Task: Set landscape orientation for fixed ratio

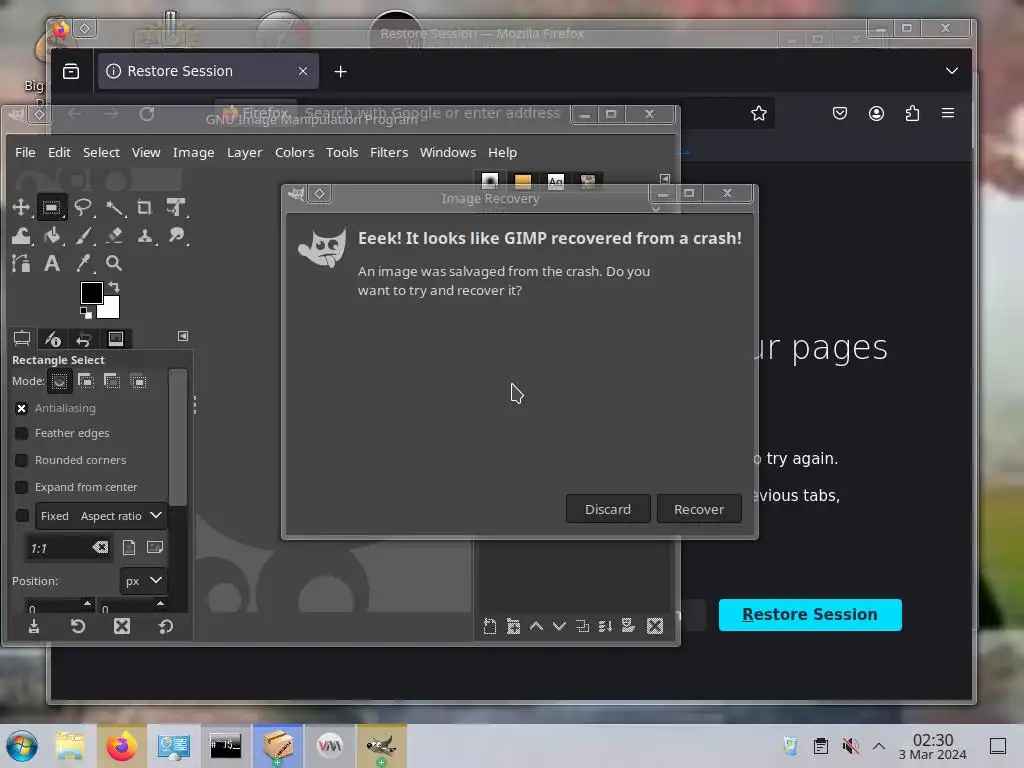Action: 155,547
